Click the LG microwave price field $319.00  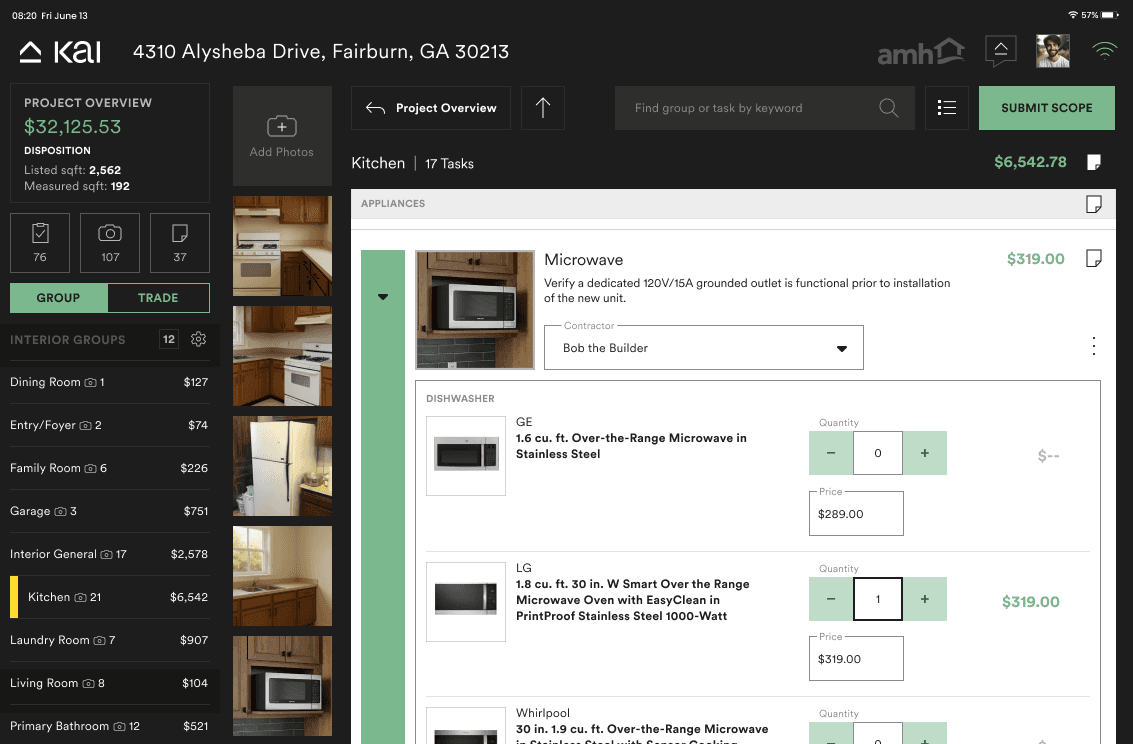[x=856, y=659]
